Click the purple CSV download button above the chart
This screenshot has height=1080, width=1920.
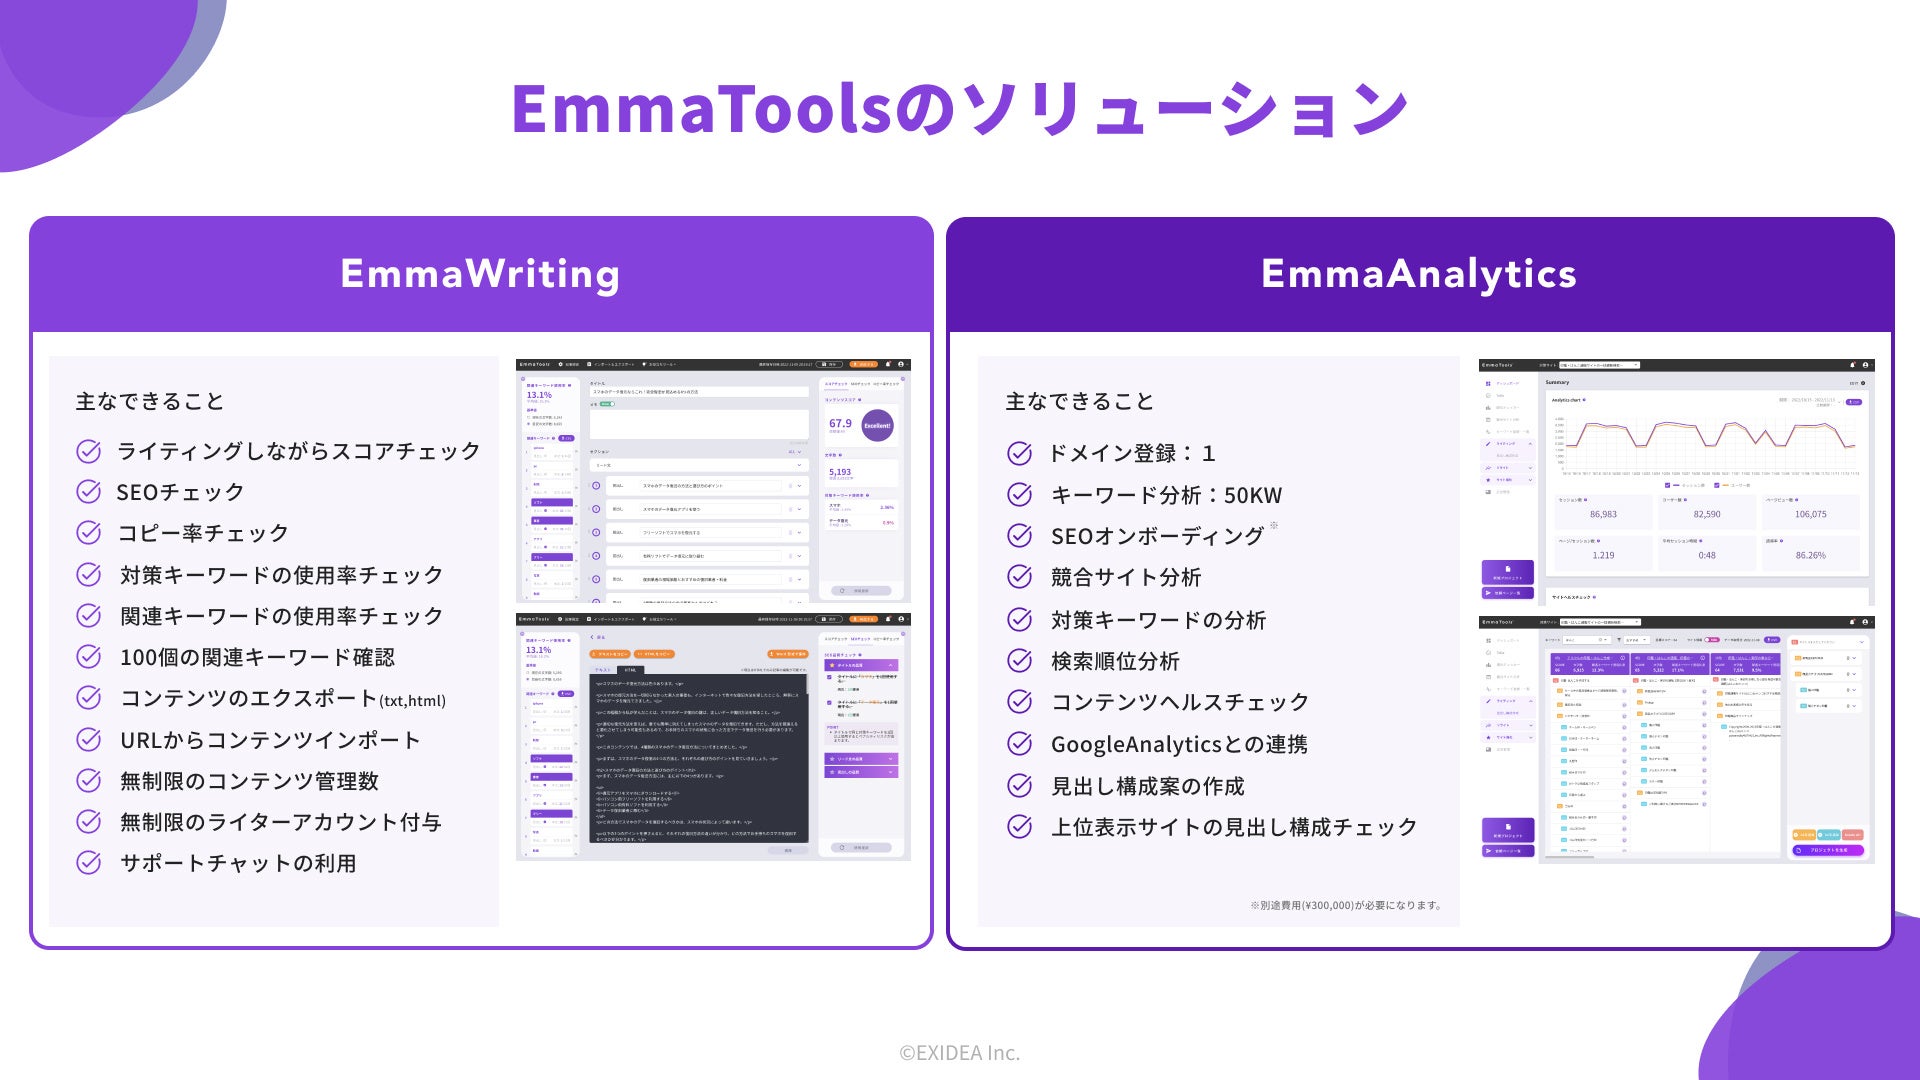(x=1854, y=402)
